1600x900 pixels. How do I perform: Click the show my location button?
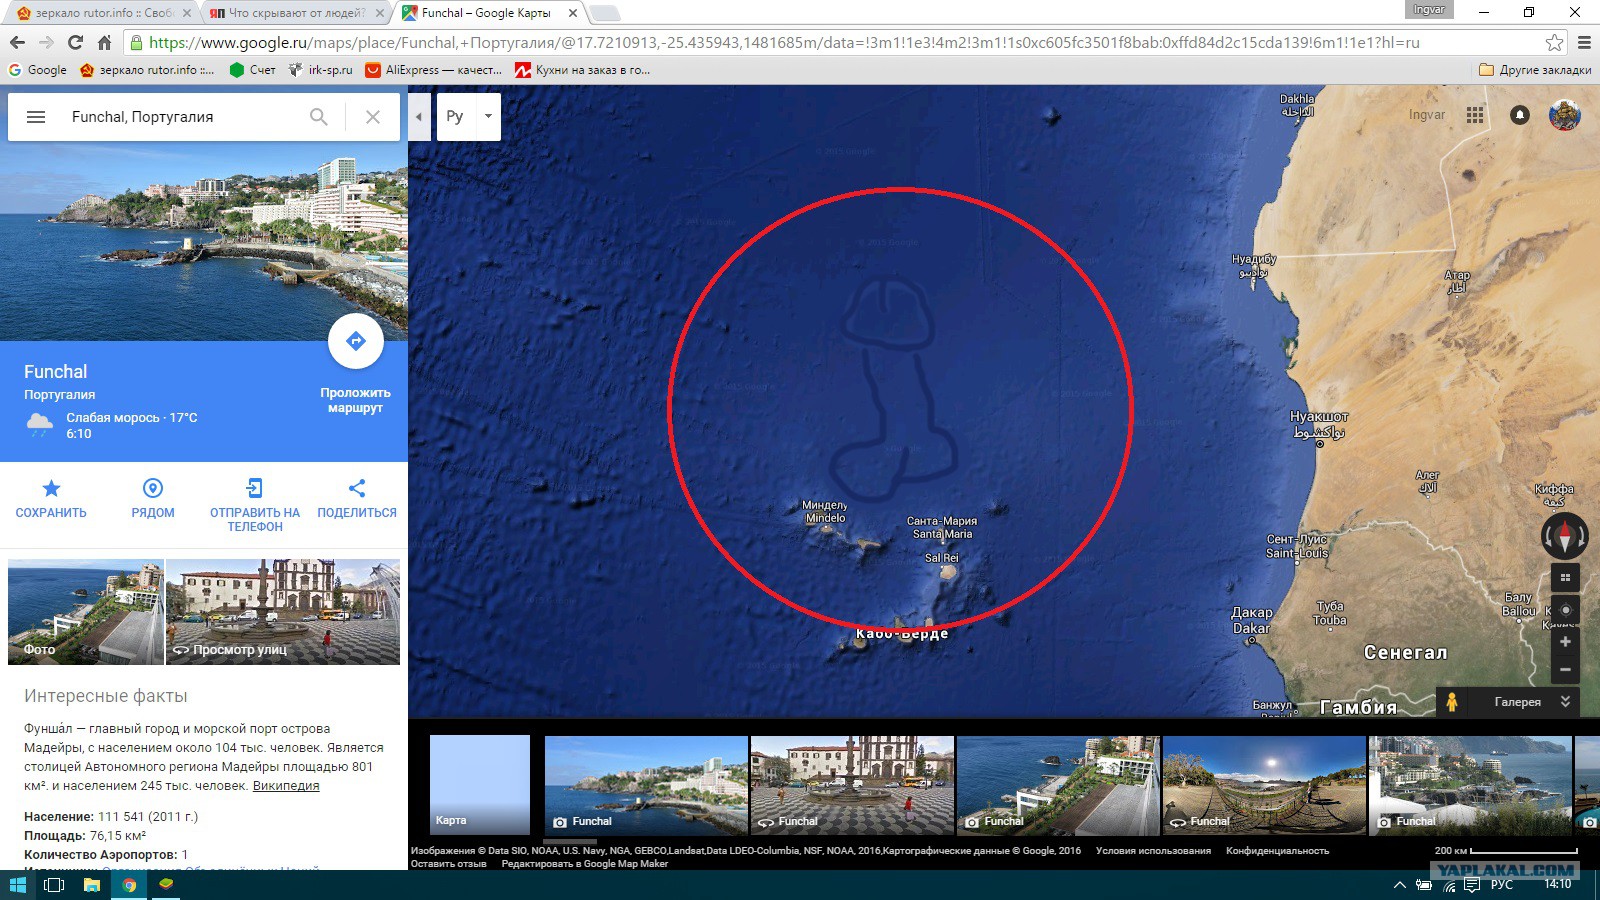[x=1565, y=610]
